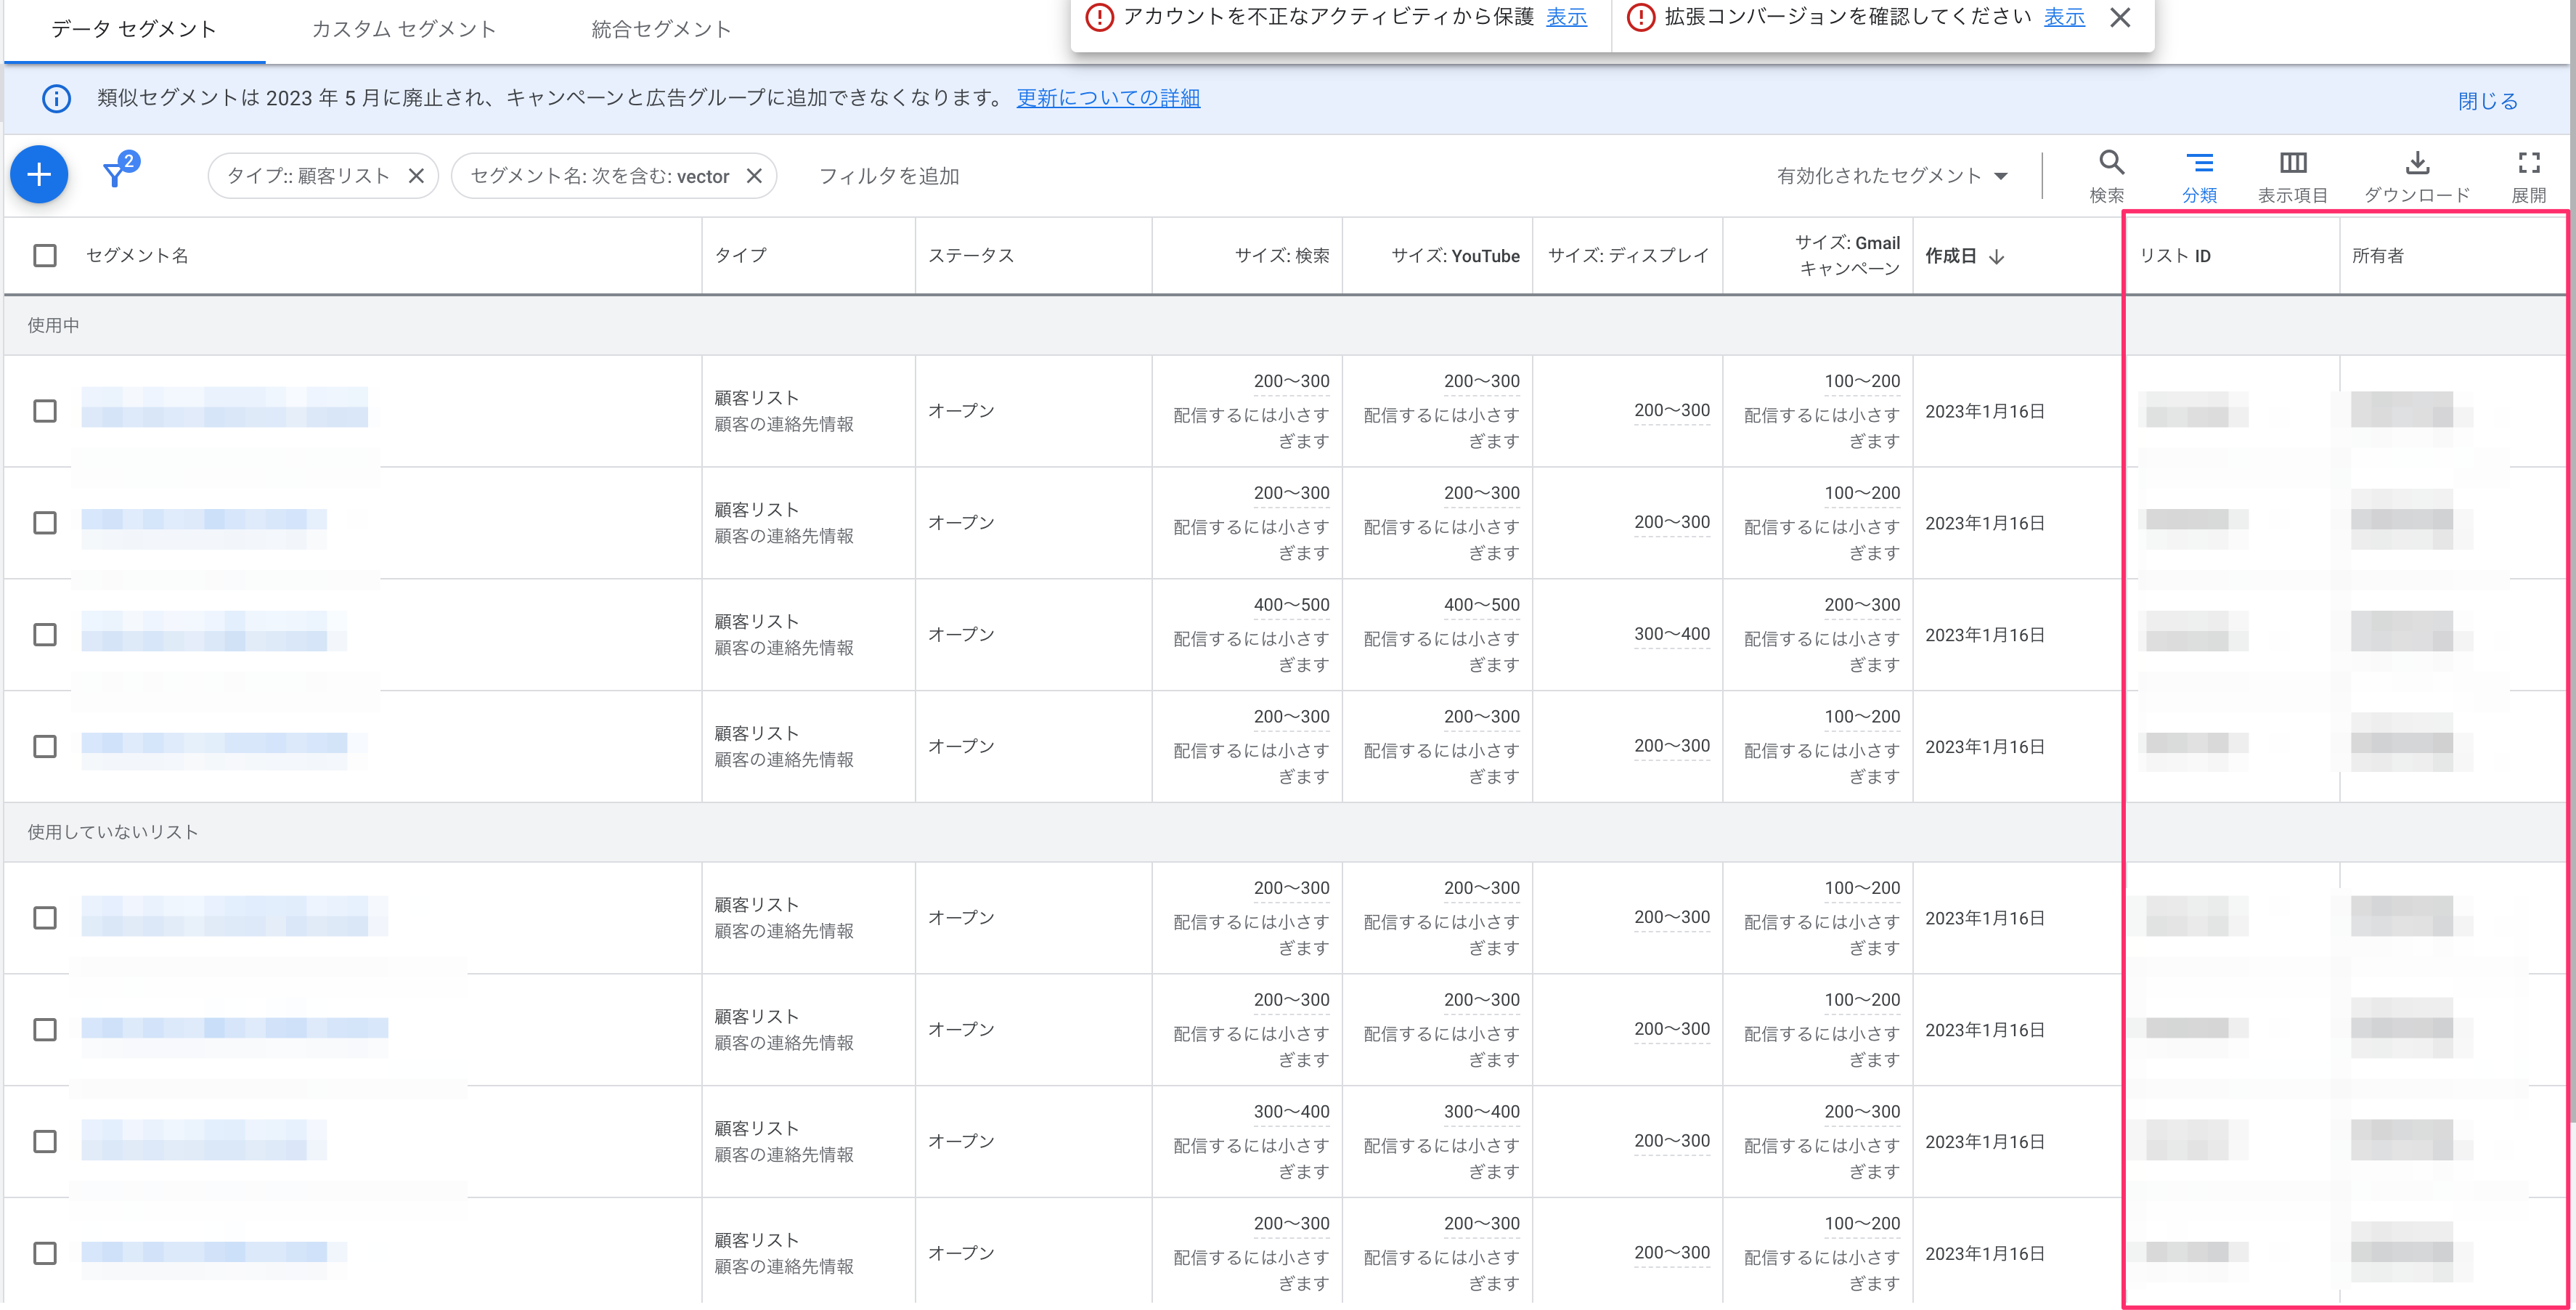Switch to the 統合セグメント tab
2576x1310 pixels.
[661, 29]
